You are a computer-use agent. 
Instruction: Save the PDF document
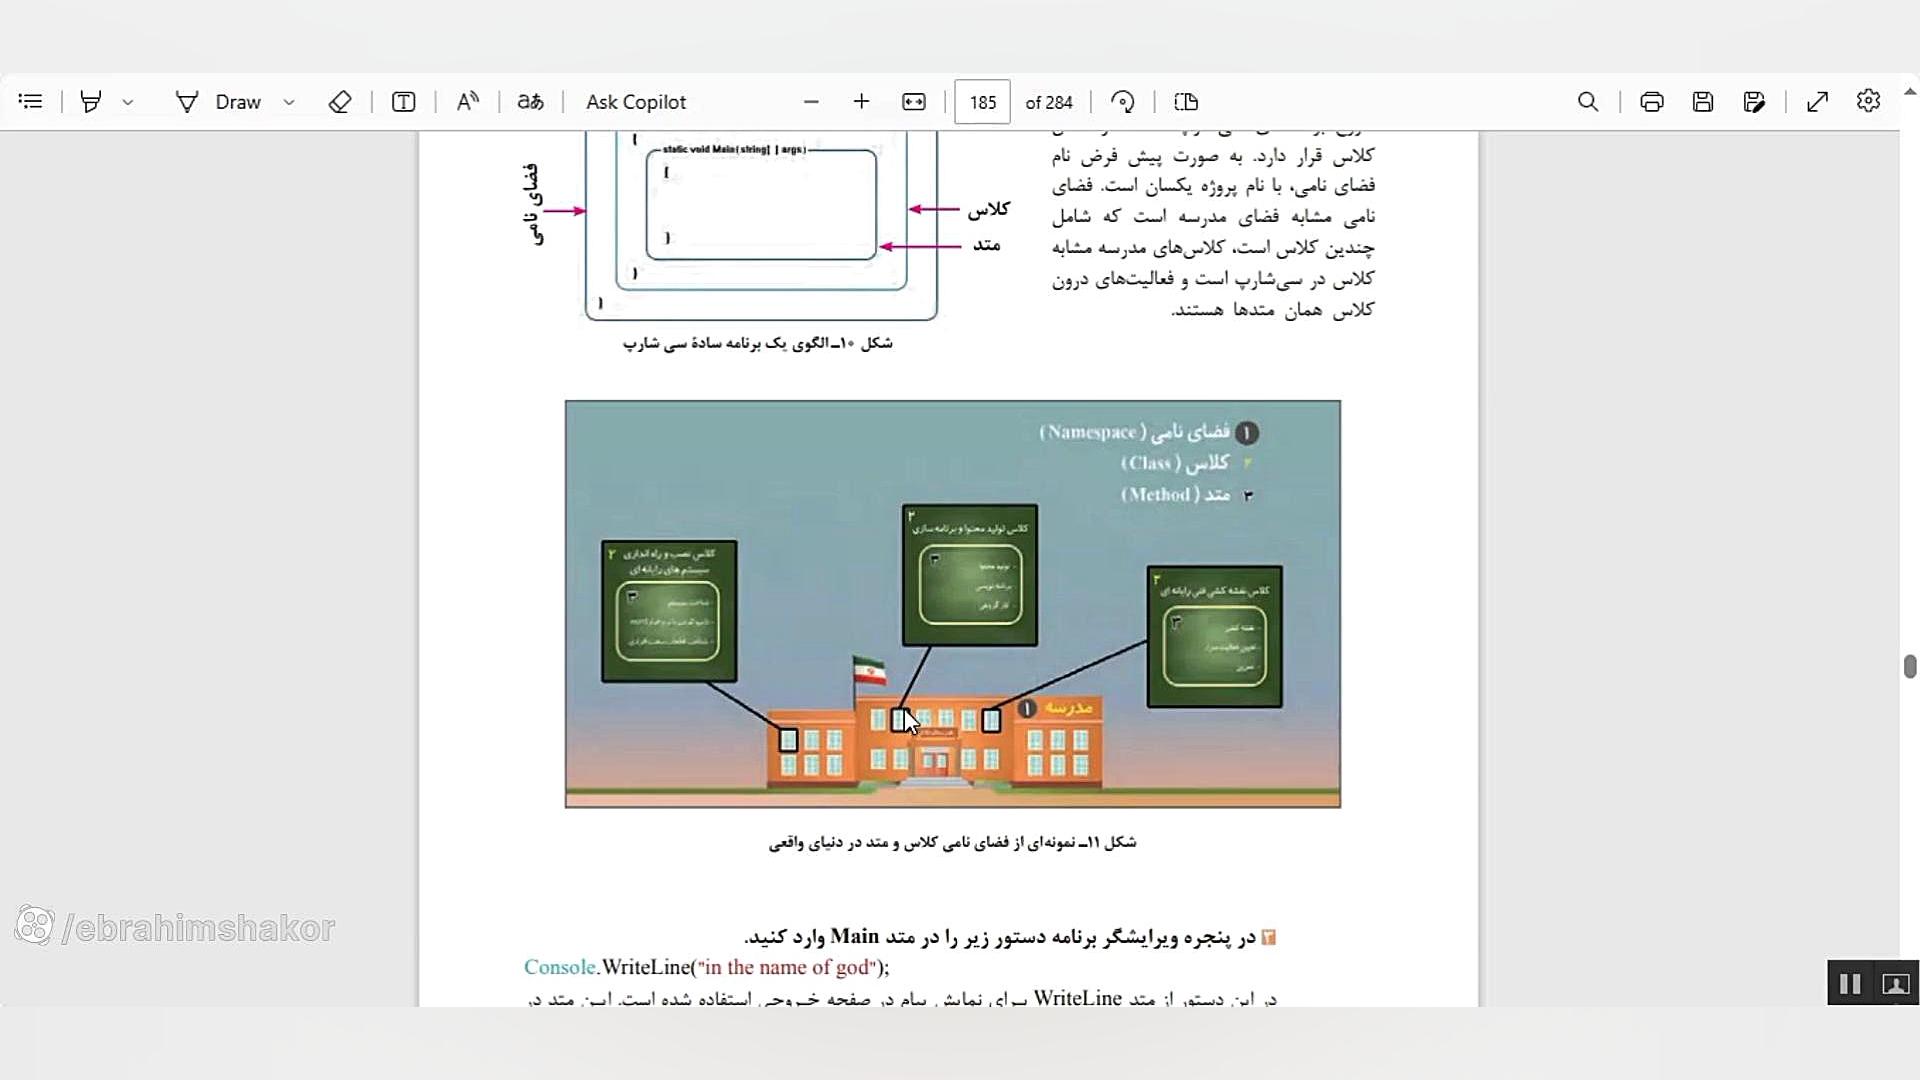click(1703, 102)
